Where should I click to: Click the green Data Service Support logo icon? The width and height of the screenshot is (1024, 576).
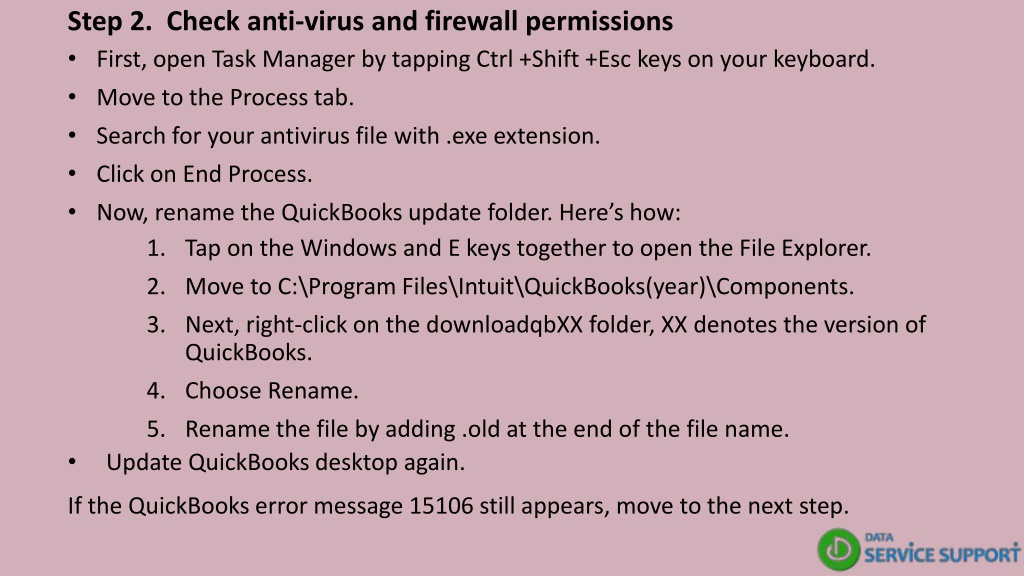[838, 549]
